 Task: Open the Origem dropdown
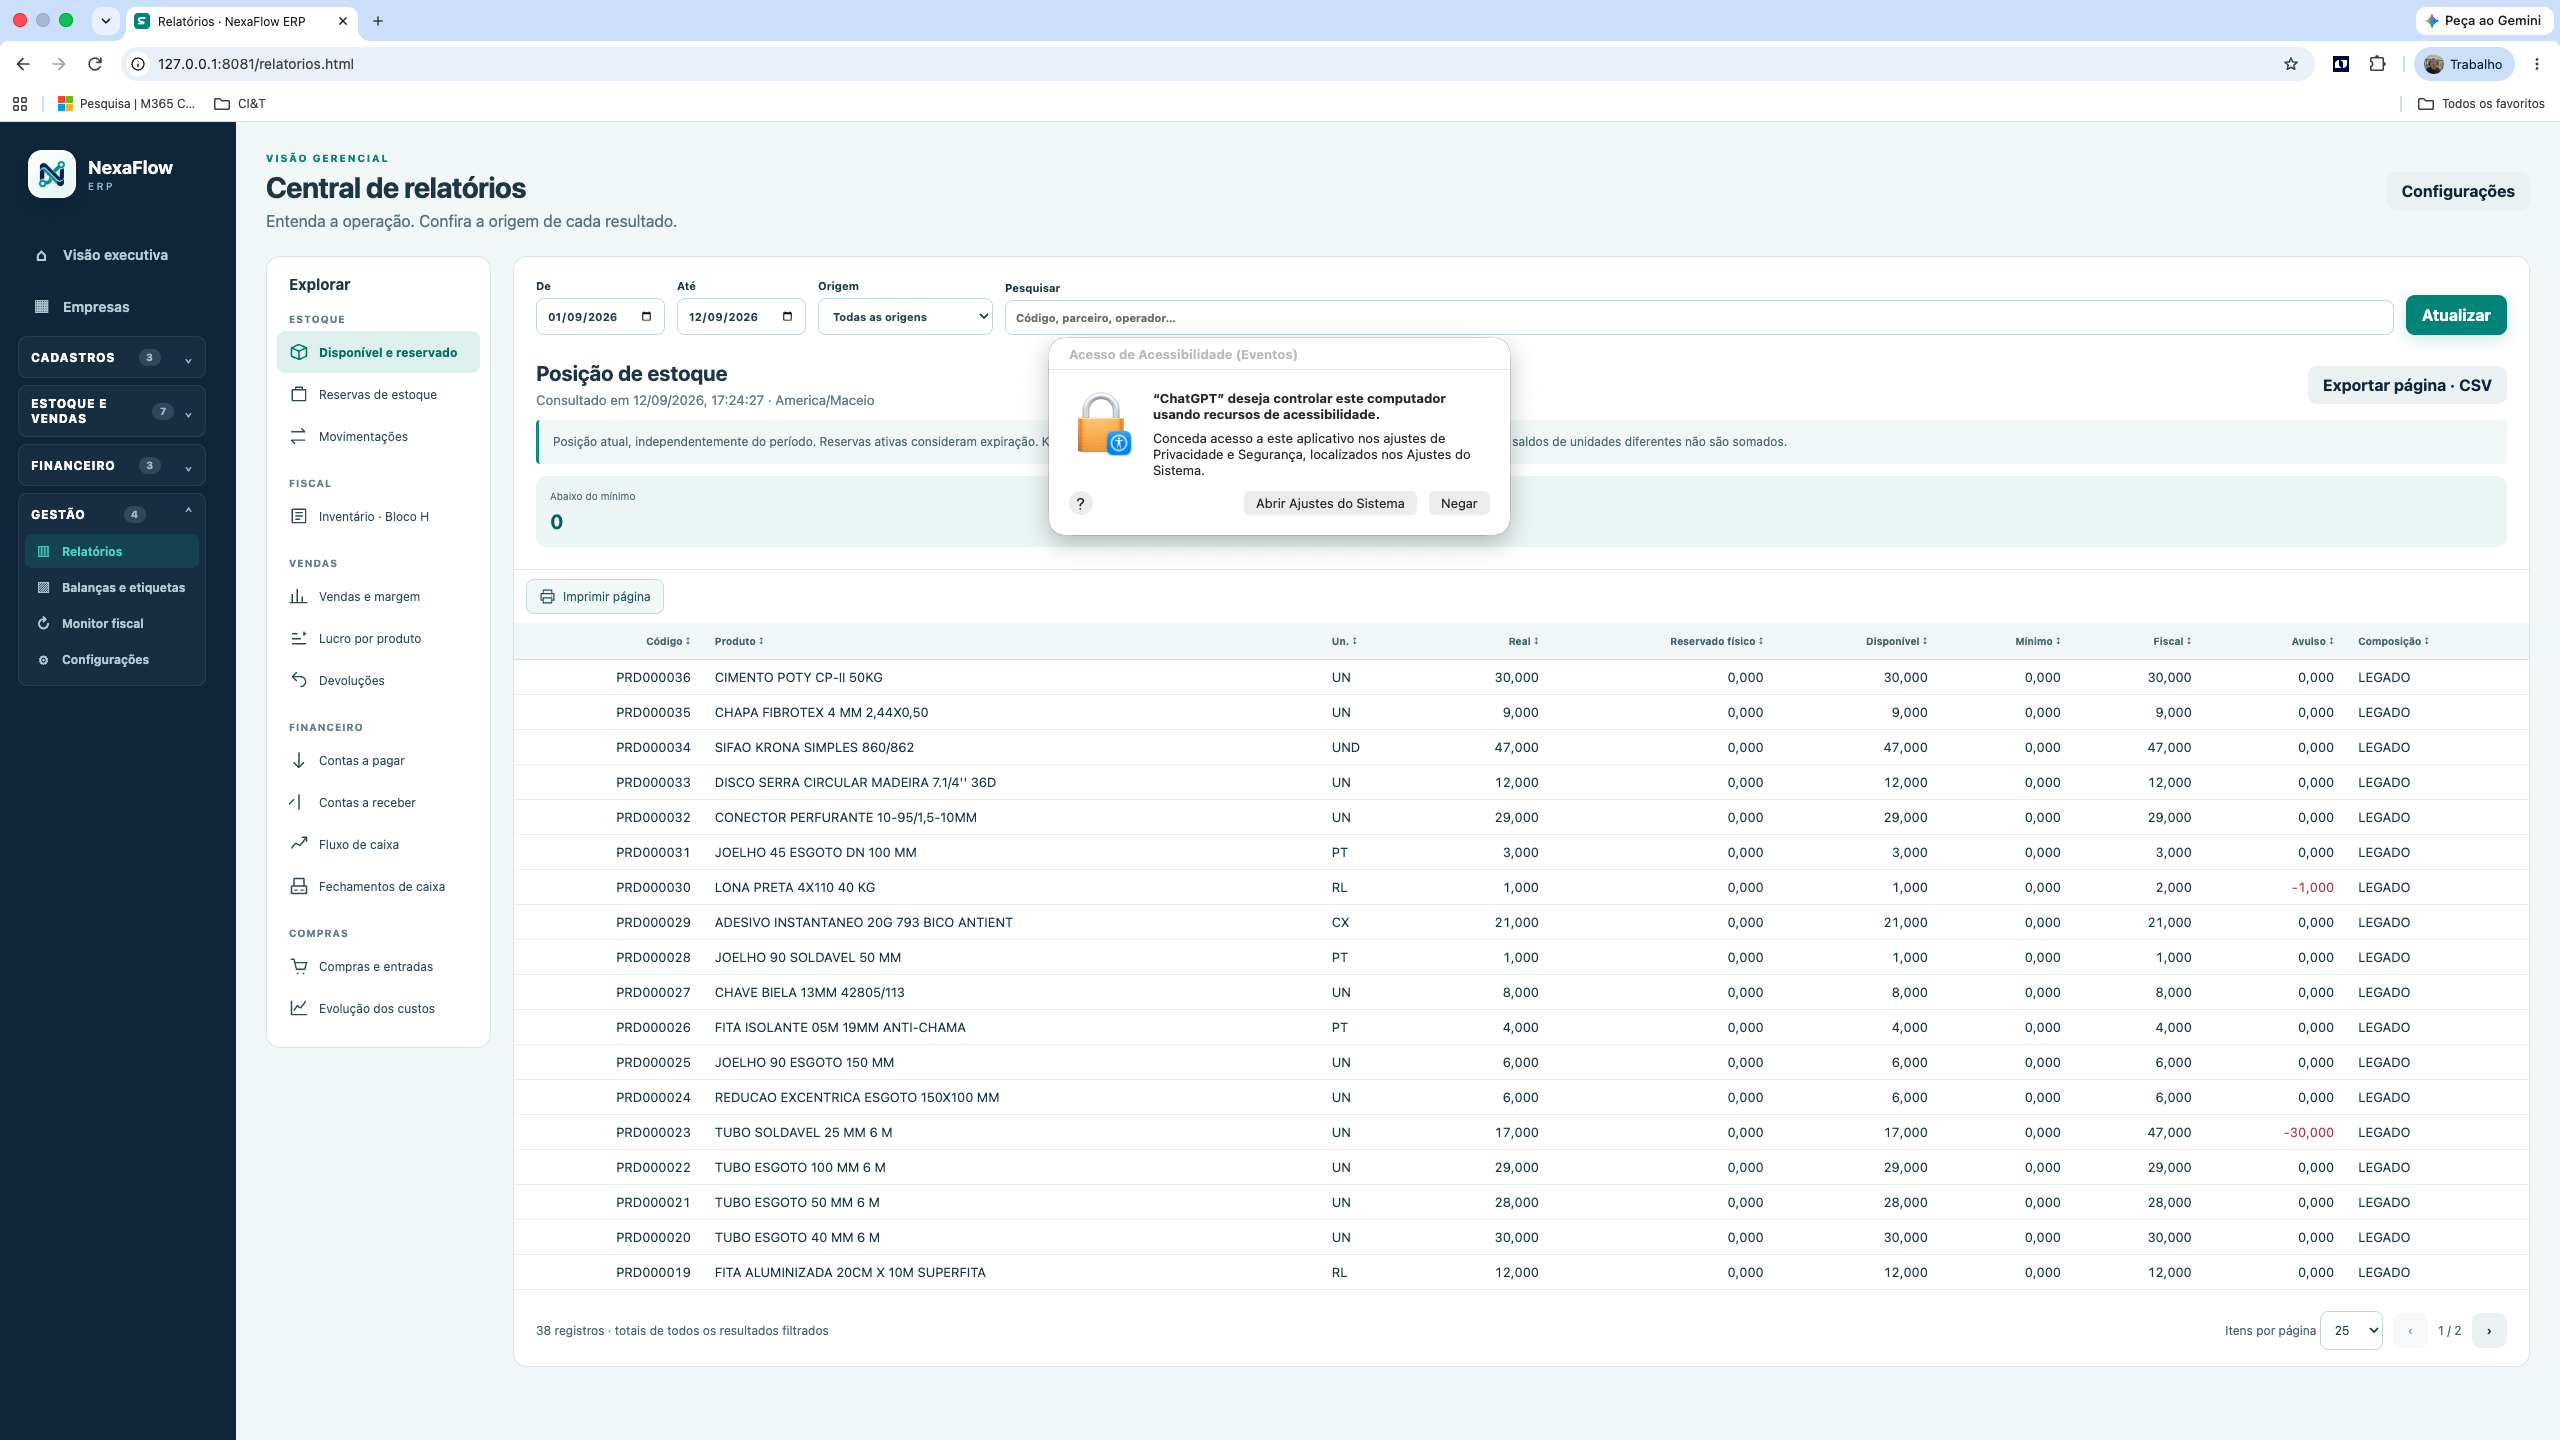tap(905, 317)
